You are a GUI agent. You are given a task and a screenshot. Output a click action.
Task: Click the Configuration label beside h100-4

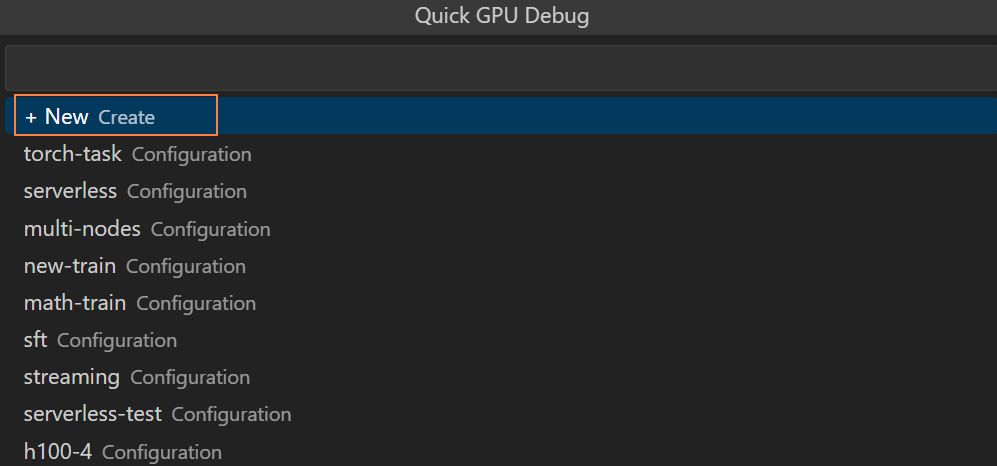point(162,452)
